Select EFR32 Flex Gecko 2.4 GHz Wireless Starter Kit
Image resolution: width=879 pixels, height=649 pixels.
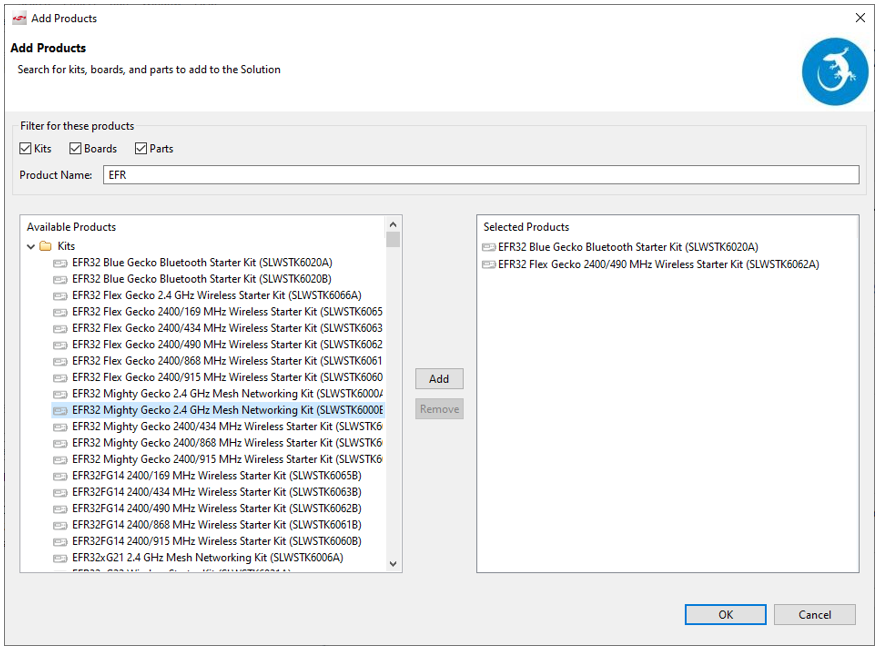coord(216,295)
